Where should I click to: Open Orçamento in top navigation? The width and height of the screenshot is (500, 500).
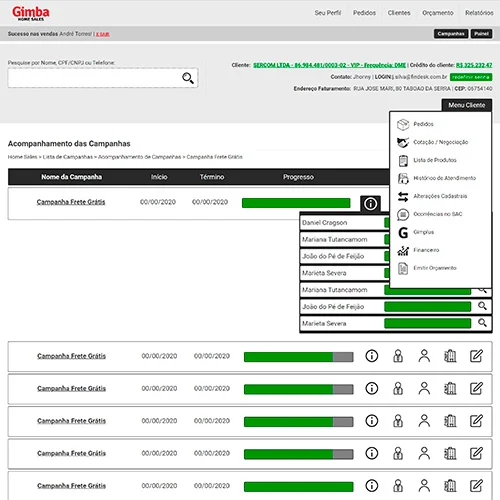point(438,13)
